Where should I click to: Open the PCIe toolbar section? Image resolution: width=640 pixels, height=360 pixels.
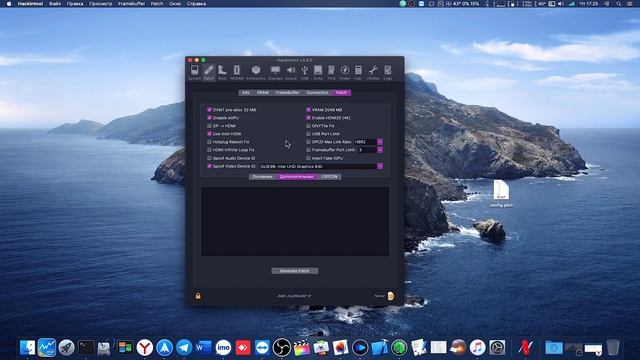pyautogui.click(x=331, y=72)
